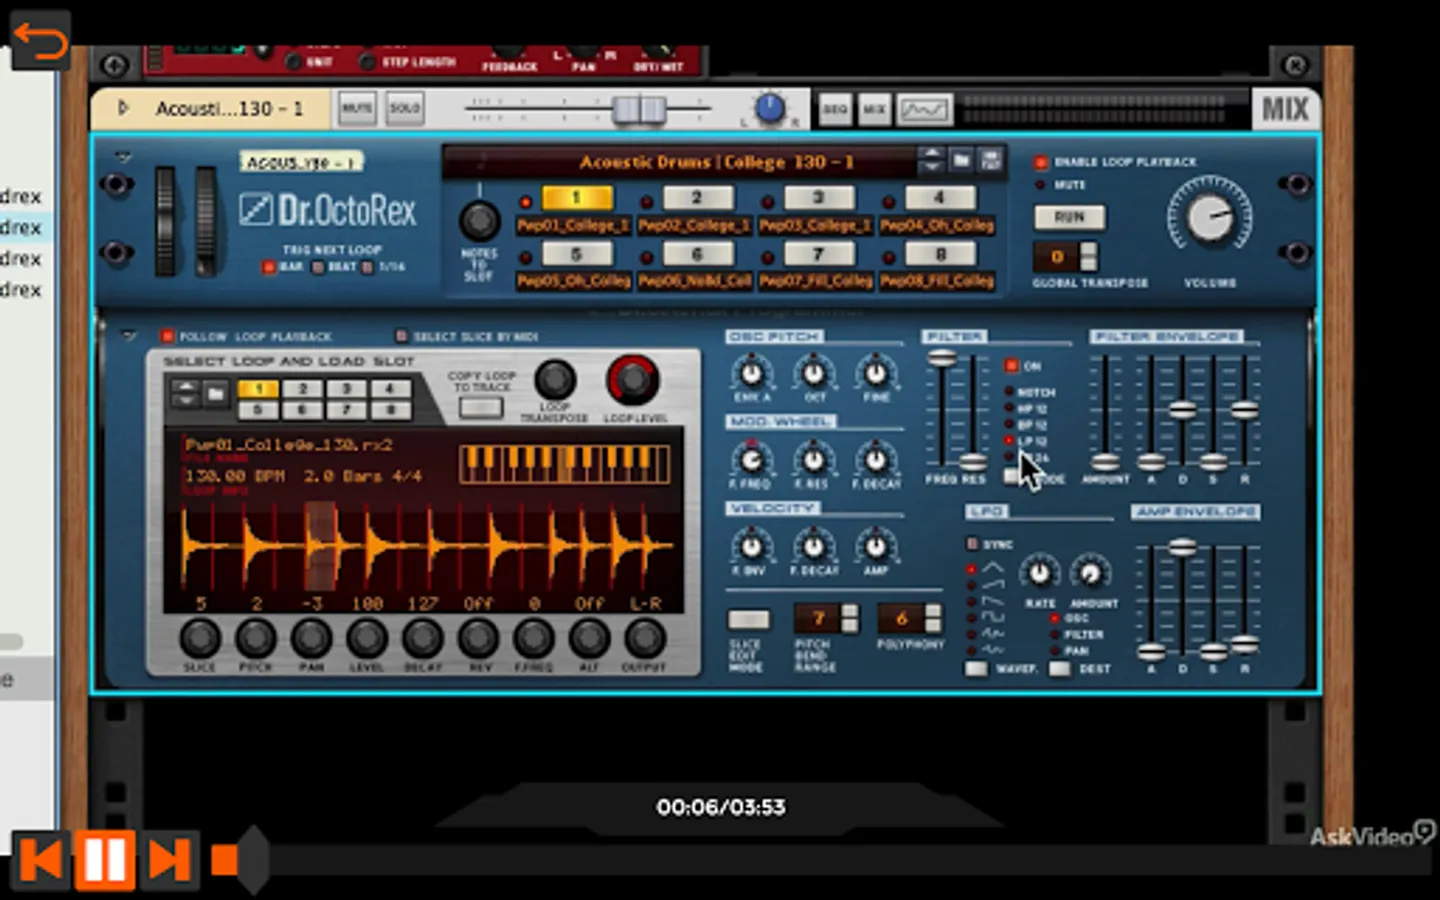Adjust Global Transpose stepper arrows
The image size is (1440, 900).
1089,256
